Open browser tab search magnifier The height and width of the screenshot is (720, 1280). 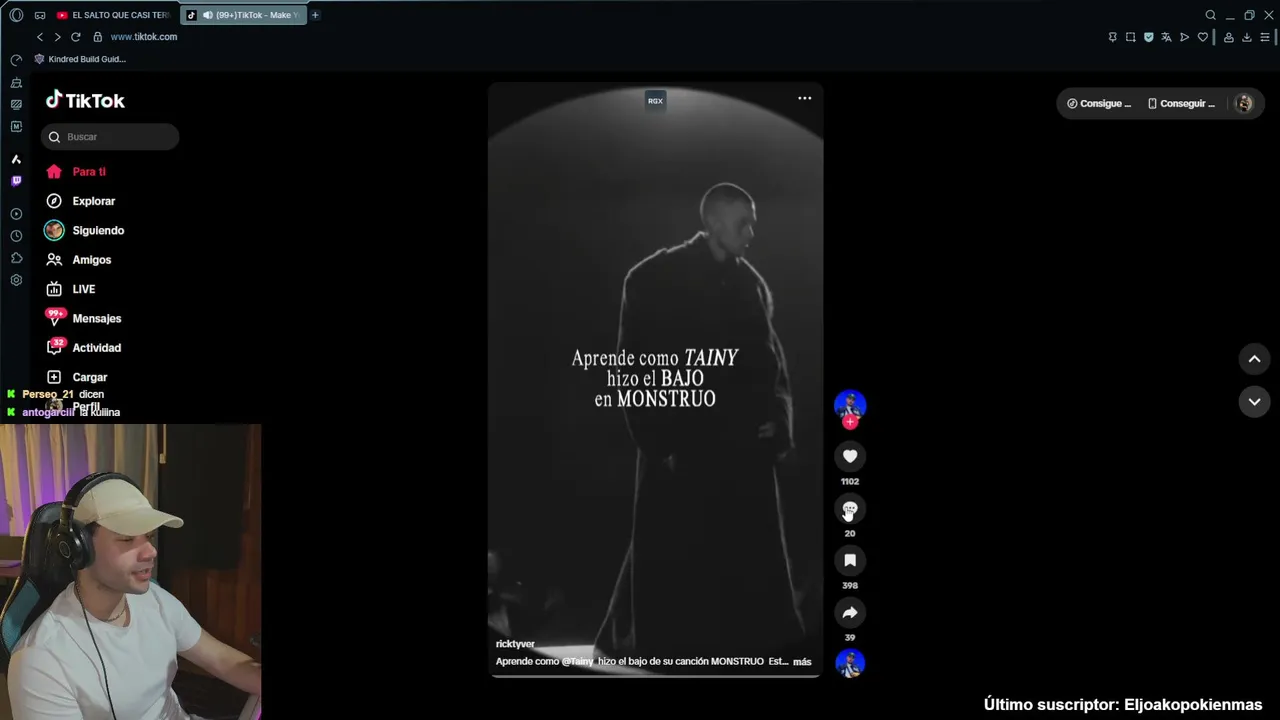pyautogui.click(x=1210, y=15)
